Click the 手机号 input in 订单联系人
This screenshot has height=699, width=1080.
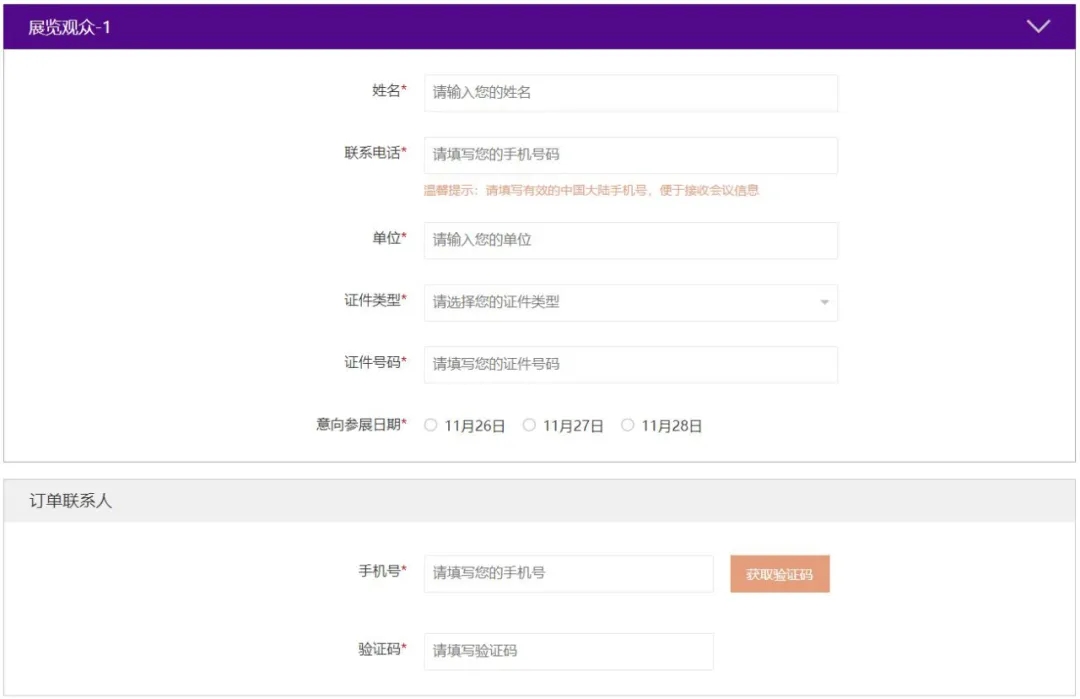pos(568,573)
